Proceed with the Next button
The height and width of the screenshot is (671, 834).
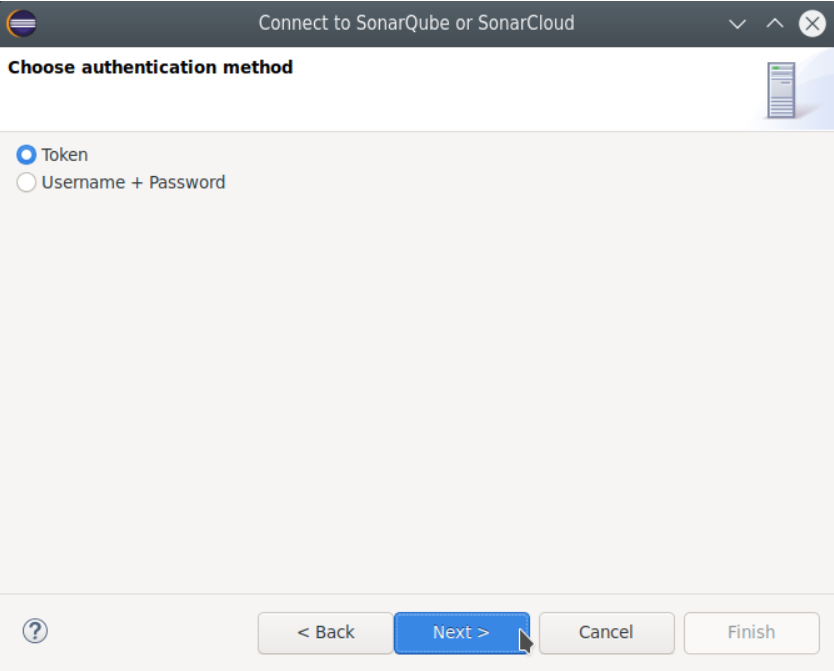(x=461, y=632)
